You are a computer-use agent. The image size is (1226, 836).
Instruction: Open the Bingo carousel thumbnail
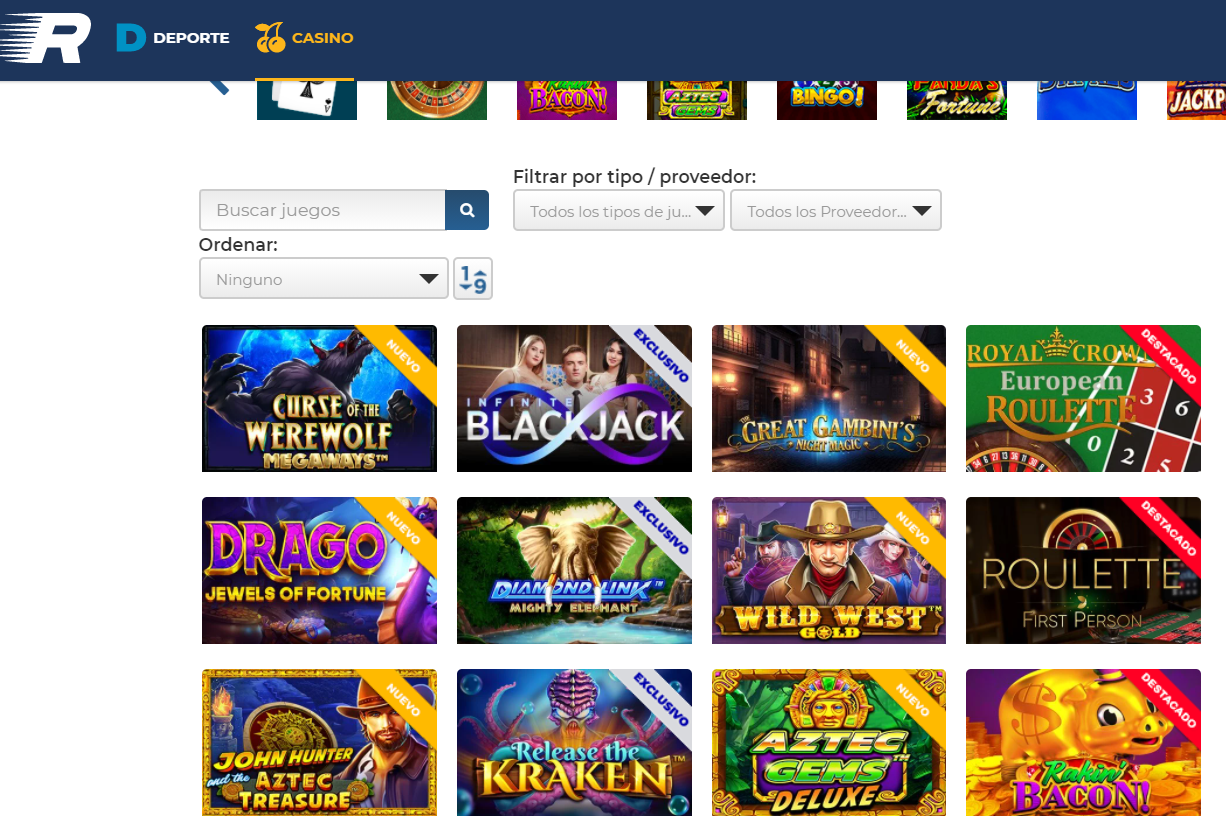coord(827,100)
